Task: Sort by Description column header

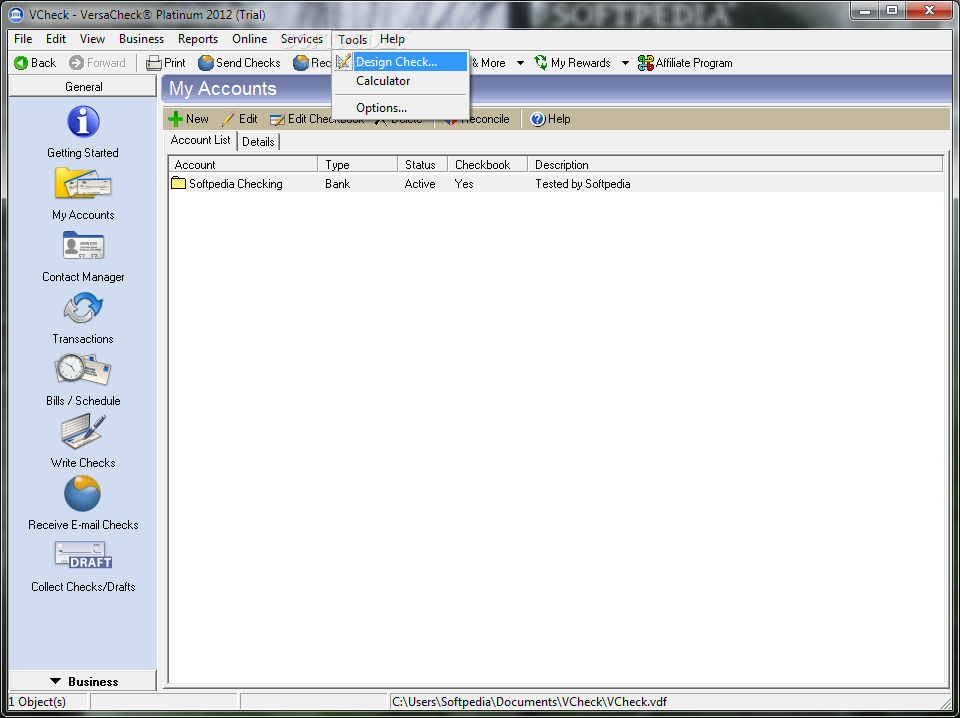Action: click(735, 165)
